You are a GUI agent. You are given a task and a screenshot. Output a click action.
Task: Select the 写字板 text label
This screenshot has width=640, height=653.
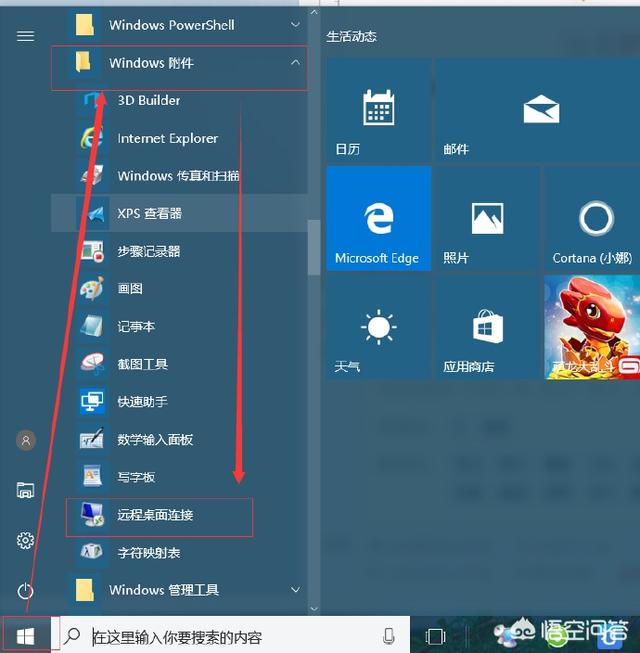pos(136,477)
